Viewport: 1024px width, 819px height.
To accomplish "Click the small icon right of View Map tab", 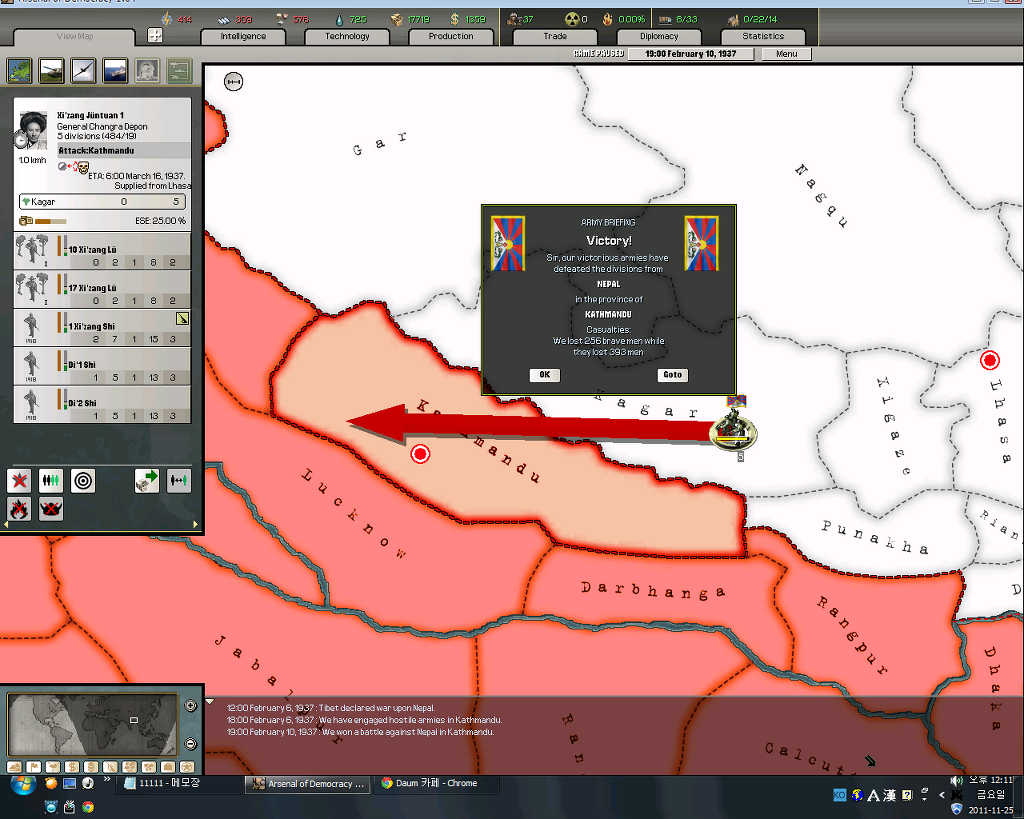I will pos(155,35).
